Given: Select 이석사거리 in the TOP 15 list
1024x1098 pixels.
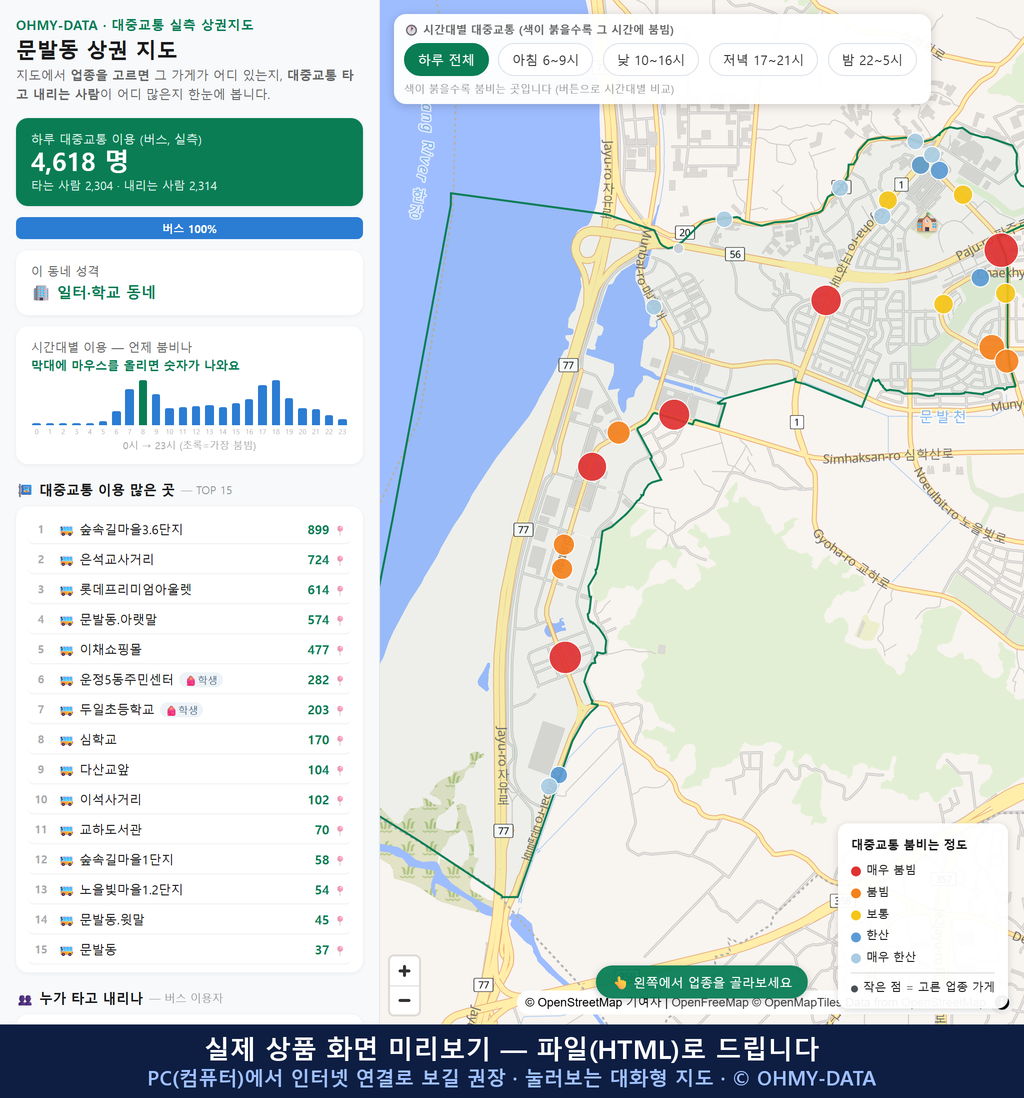Looking at the screenshot, I should [189, 799].
